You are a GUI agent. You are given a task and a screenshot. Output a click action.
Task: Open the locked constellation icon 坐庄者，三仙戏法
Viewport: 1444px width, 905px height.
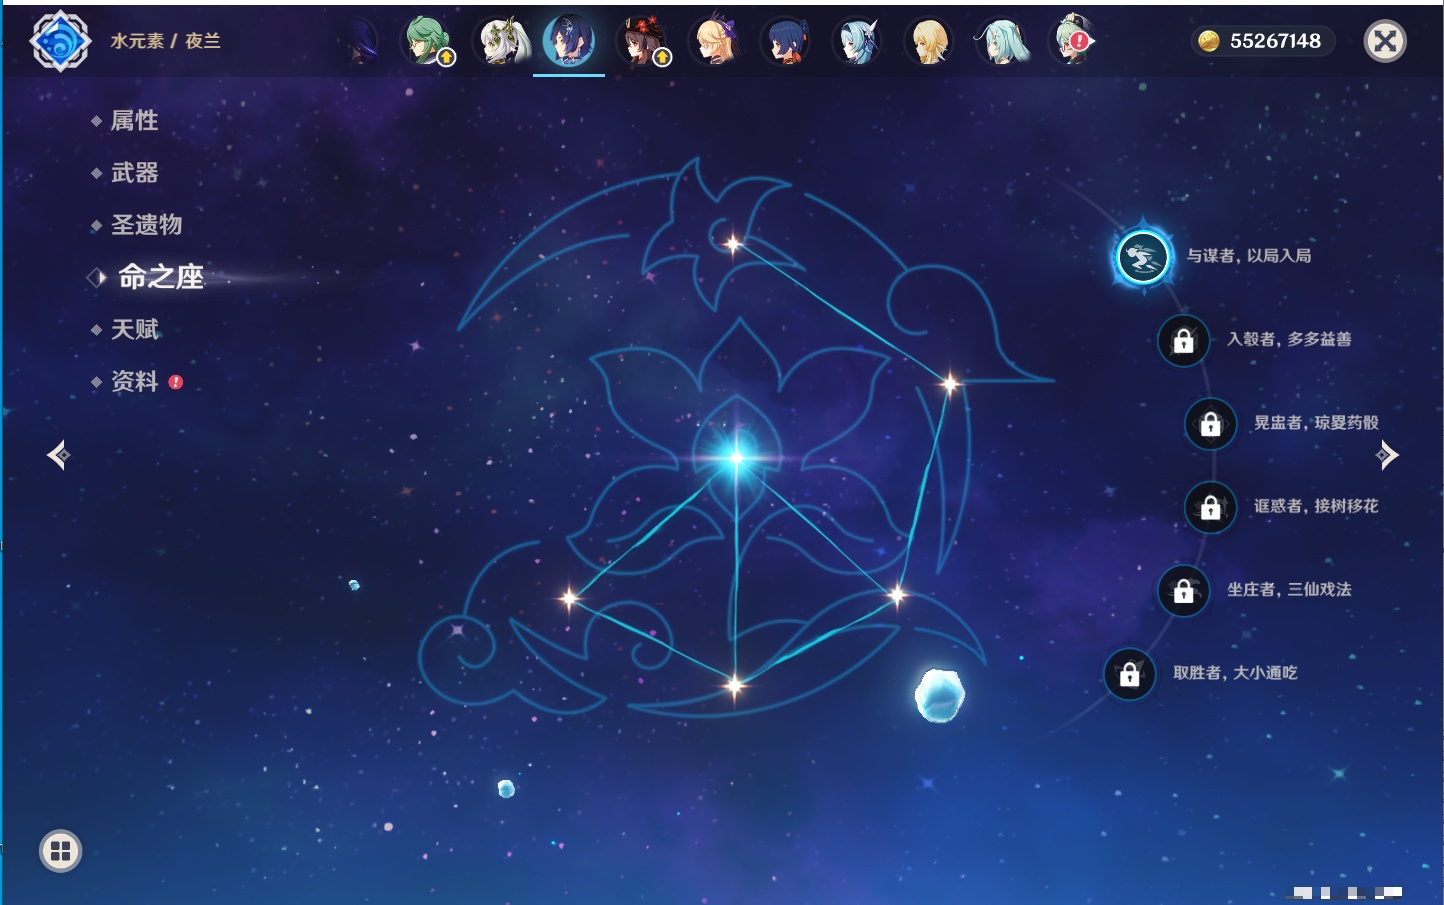click(1183, 591)
